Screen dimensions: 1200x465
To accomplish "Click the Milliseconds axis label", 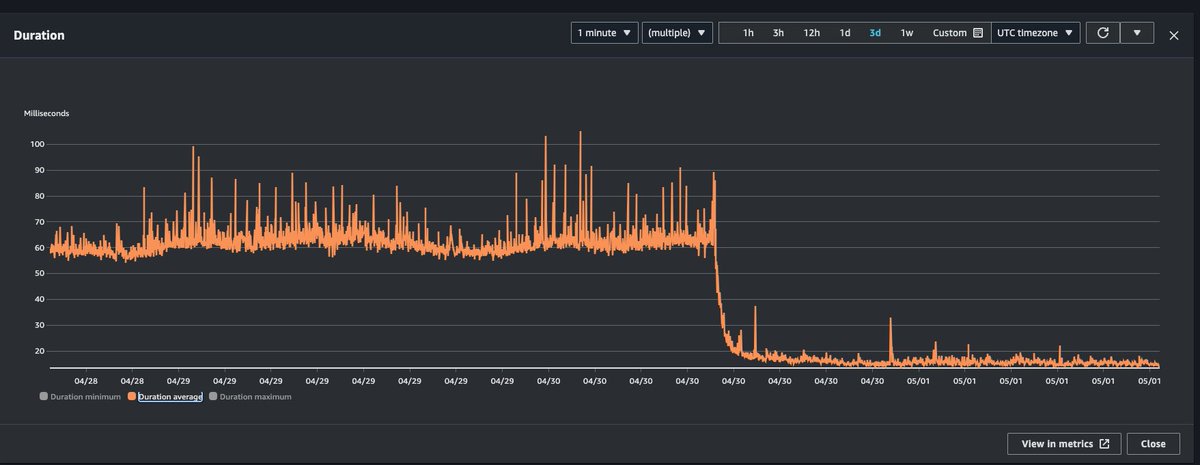I will click(x=47, y=113).
